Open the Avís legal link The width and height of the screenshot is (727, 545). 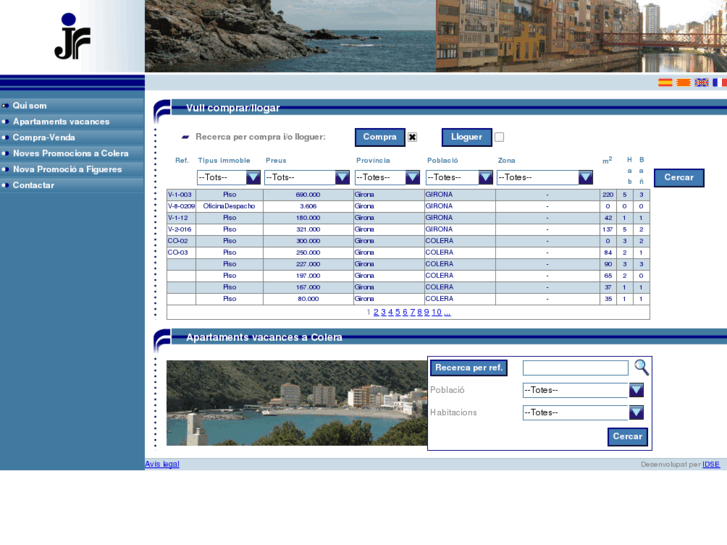(x=162, y=464)
